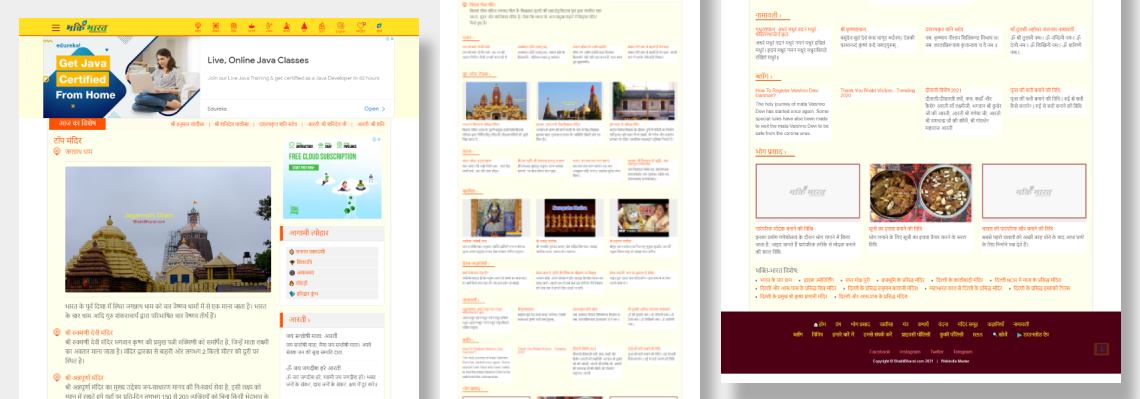Click Open on the Java Classes ad
The image size is (1140, 399).
tap(374, 109)
